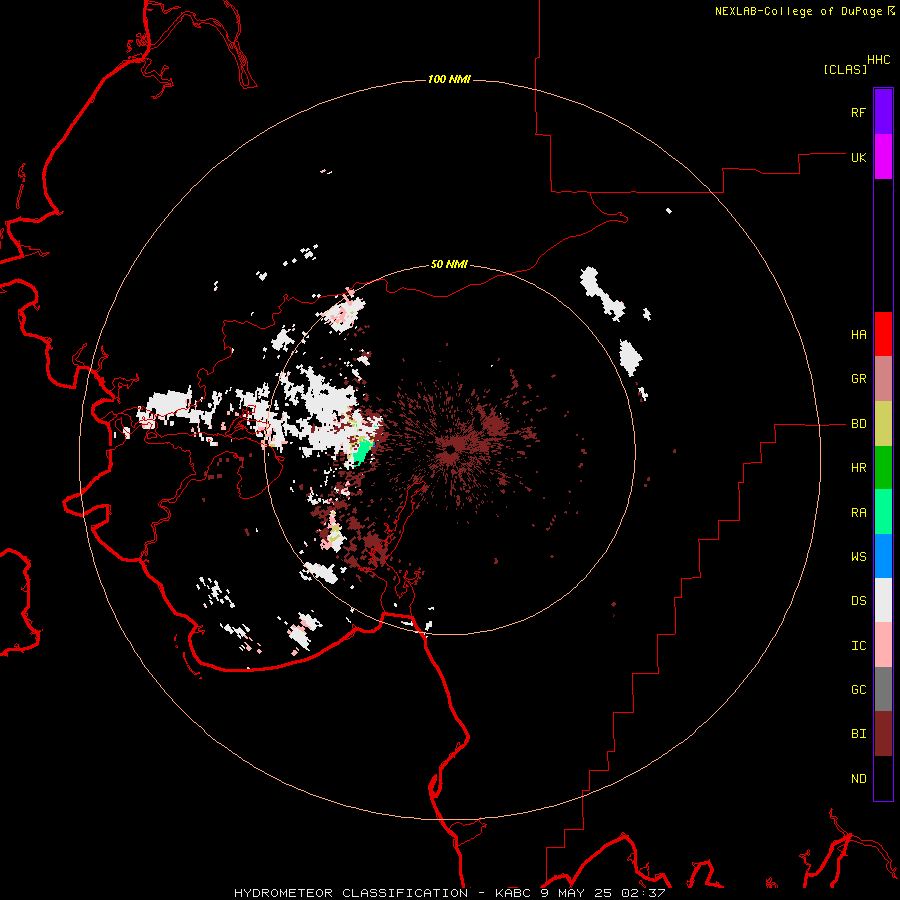
Task: Click the ND legend label
Action: pyautogui.click(x=858, y=779)
